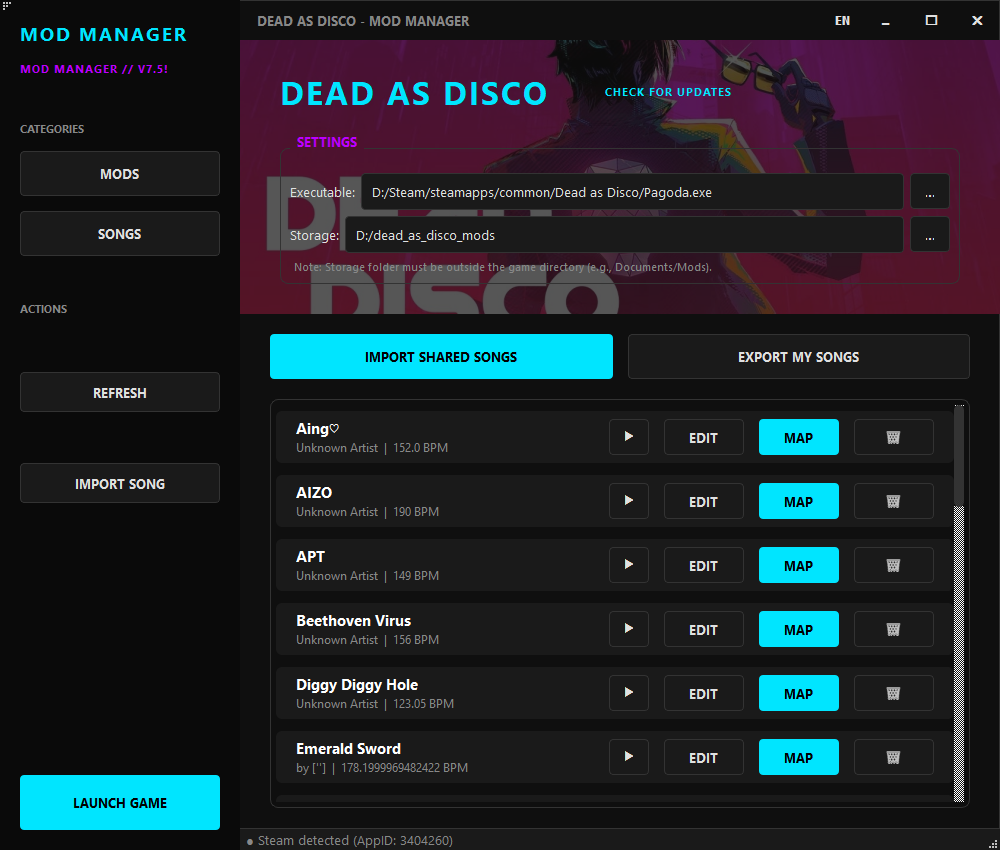Delete the APT song with trash icon
Screen dimensions: 1000x850
(893, 565)
